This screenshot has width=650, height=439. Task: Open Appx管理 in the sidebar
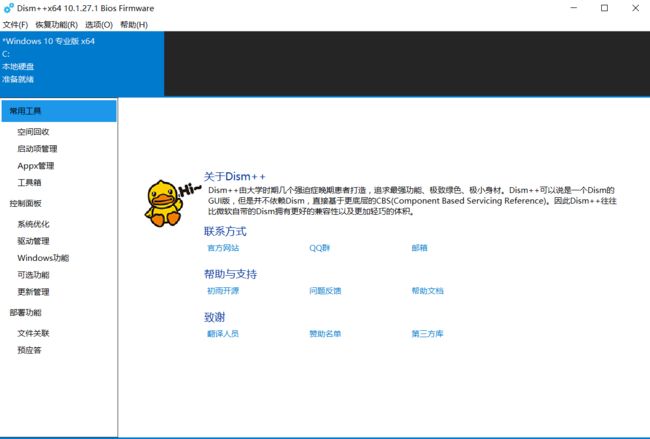(36, 166)
